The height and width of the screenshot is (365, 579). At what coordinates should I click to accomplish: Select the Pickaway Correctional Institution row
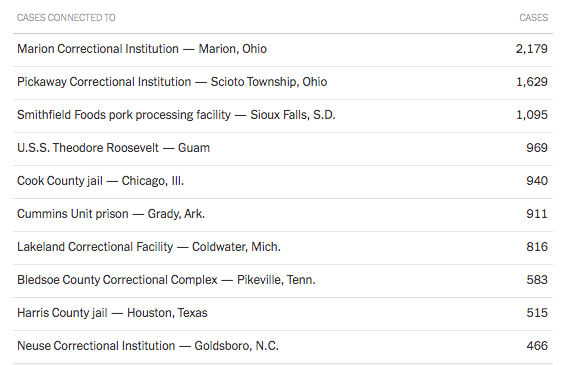point(283,83)
